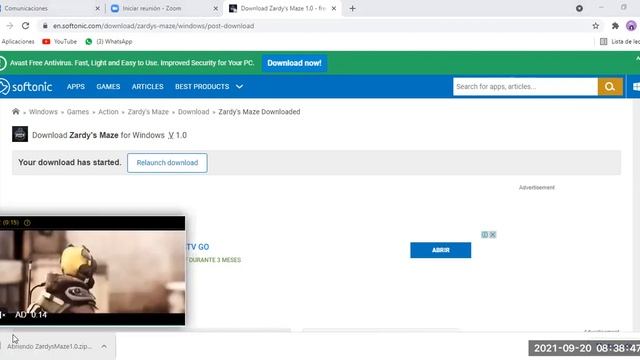Click the address bar URL
The image size is (640, 360).
coord(153,26)
